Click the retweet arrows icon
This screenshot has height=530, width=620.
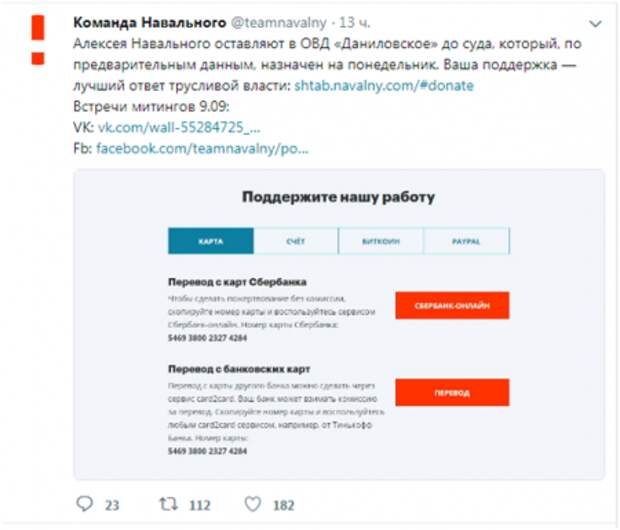[168, 504]
